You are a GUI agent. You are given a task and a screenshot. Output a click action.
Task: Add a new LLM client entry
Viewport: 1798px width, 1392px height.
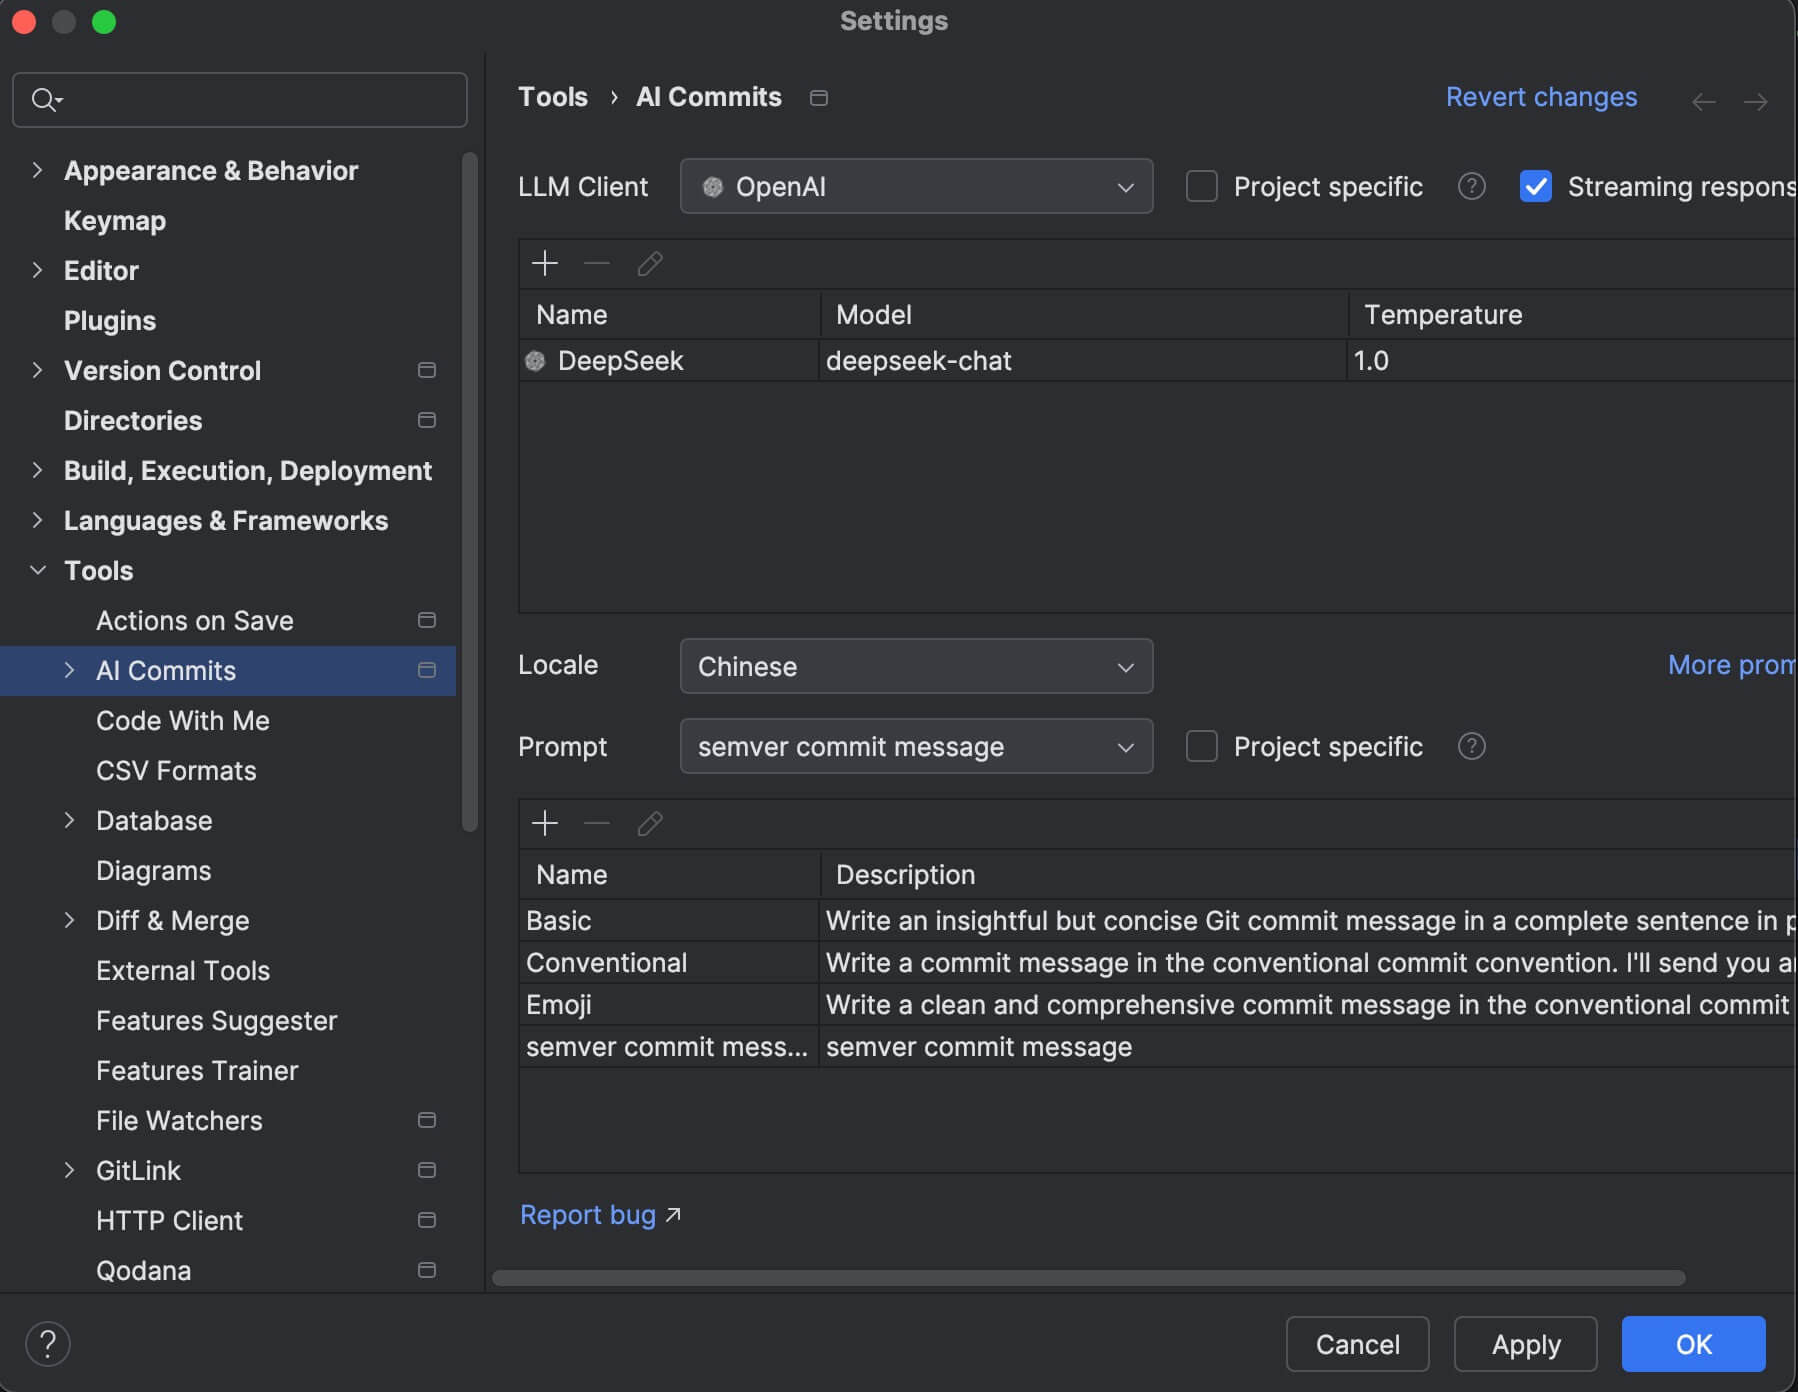pos(545,263)
